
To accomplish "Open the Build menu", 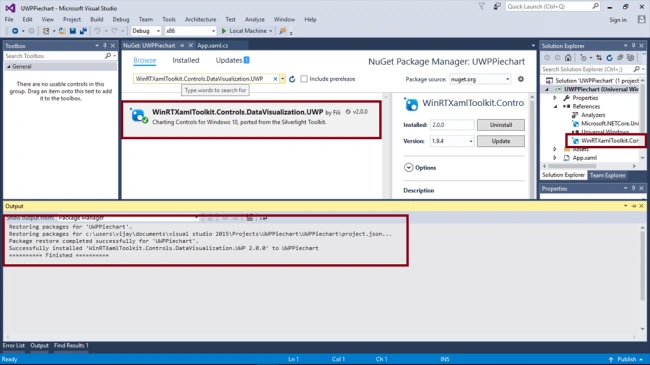I will coord(97,19).
